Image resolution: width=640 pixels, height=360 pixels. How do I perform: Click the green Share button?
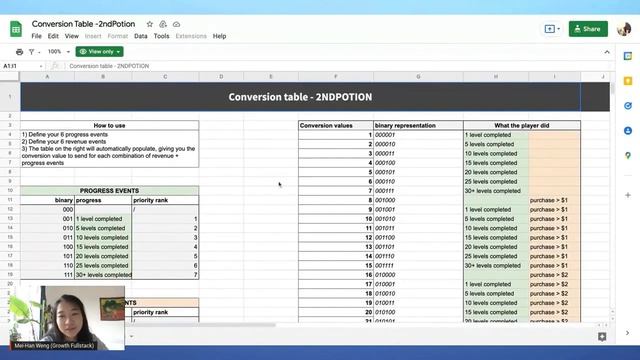[588, 29]
